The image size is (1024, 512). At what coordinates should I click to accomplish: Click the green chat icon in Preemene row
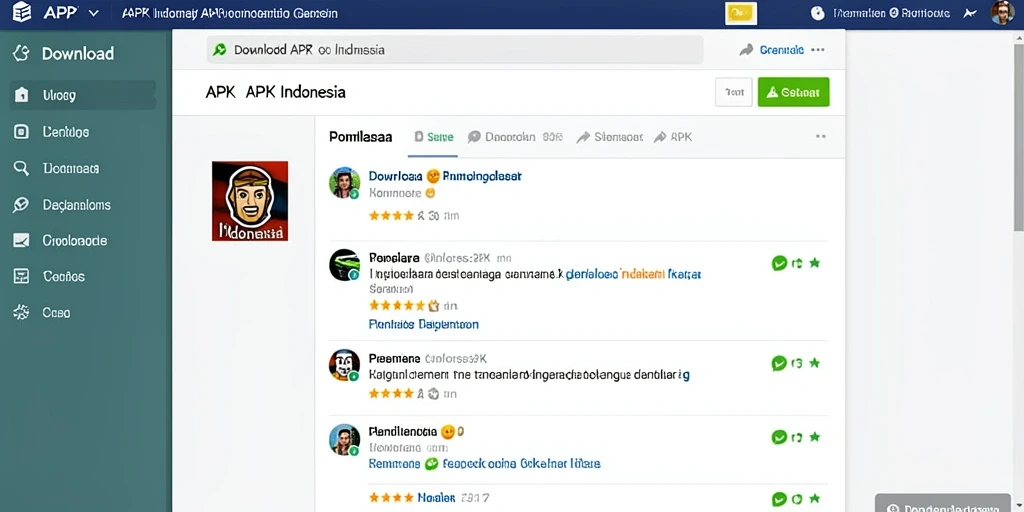point(779,363)
